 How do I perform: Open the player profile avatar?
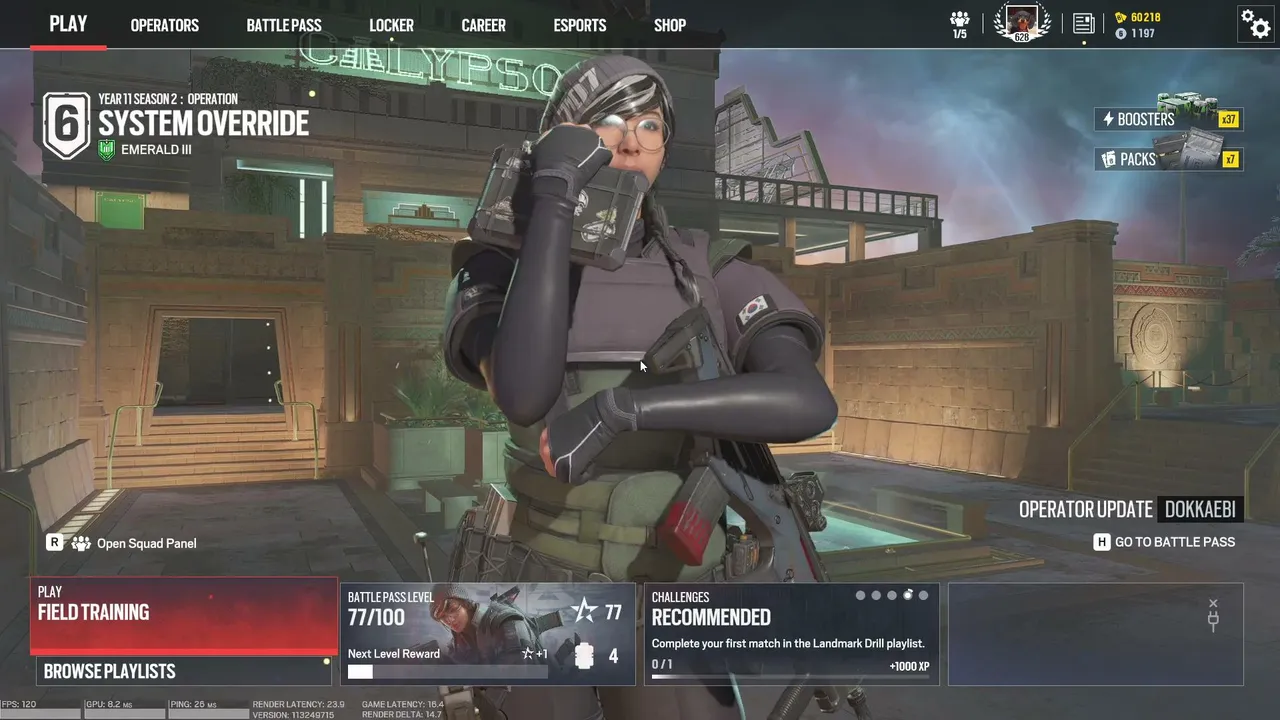pos(1022,21)
